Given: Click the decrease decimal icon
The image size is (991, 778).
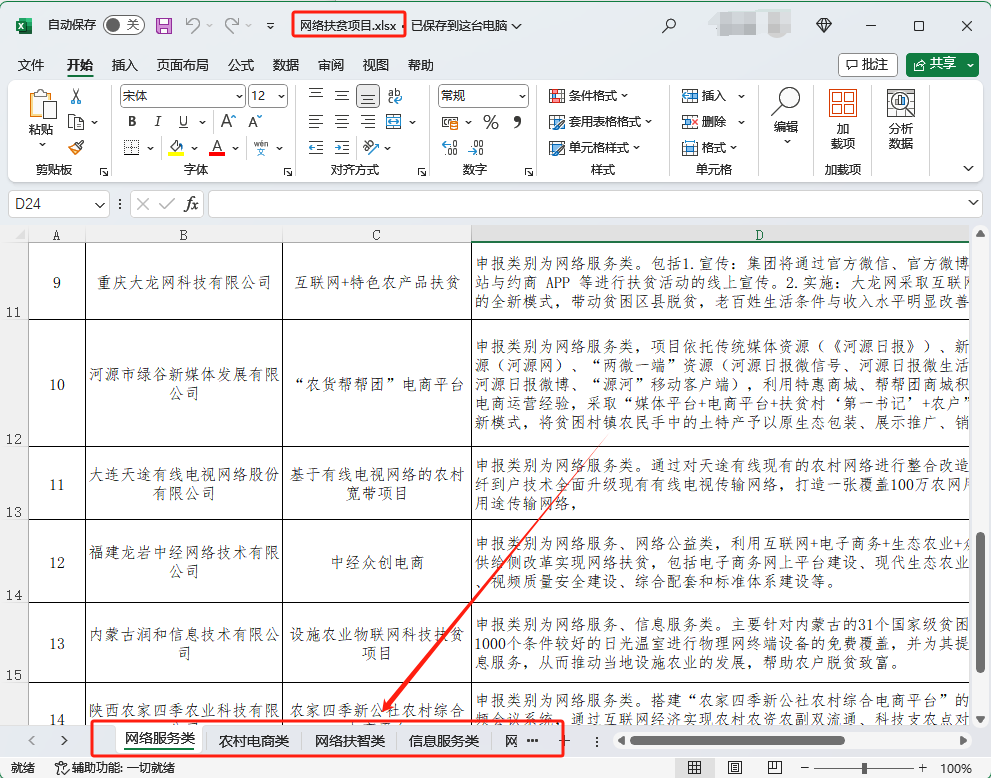Looking at the screenshot, I should pyautogui.click(x=477, y=147).
